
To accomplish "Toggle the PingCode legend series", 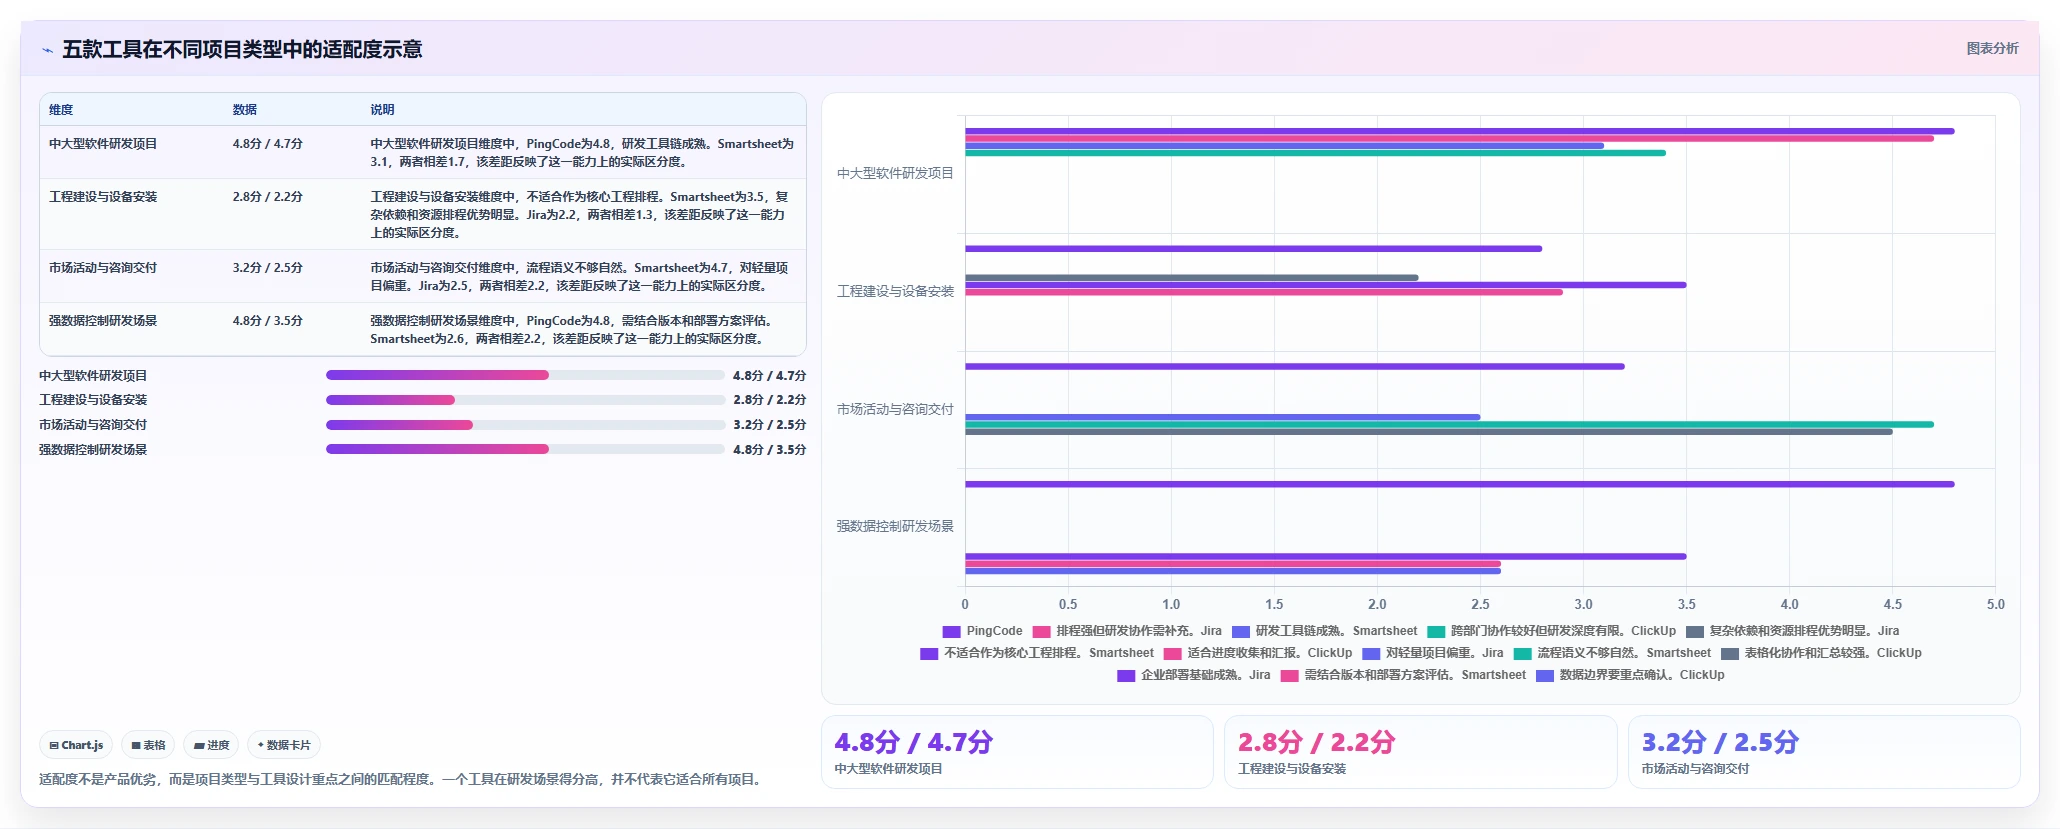I will (982, 631).
